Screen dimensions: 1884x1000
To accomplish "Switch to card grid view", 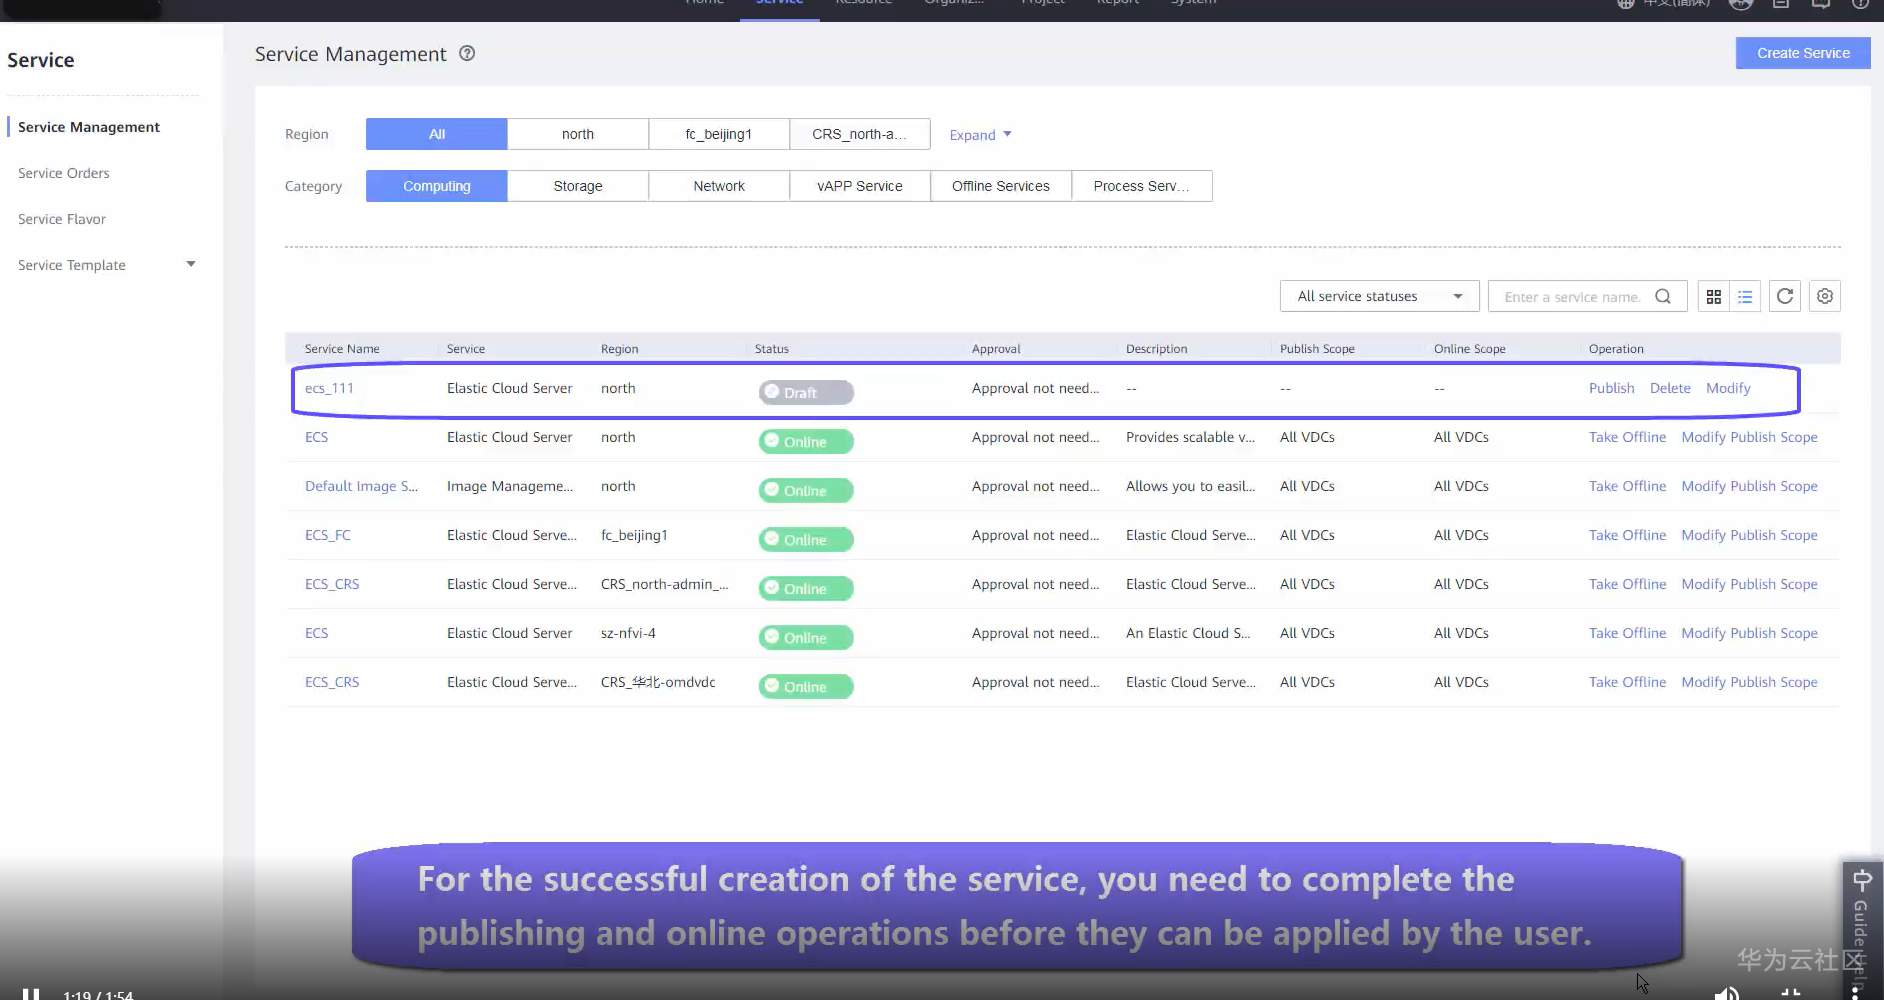I will 1714,296.
